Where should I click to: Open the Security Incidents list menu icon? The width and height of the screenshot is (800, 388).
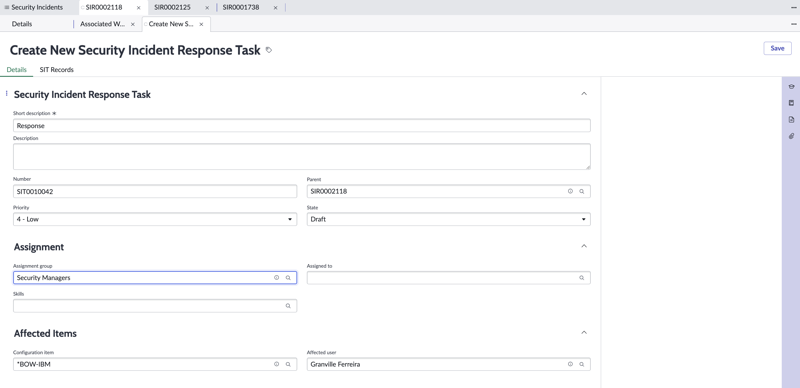click(x=7, y=8)
